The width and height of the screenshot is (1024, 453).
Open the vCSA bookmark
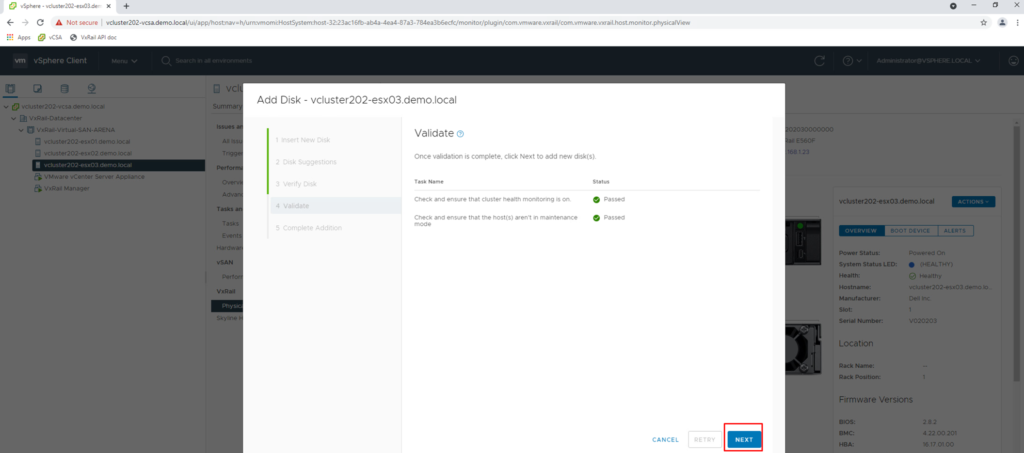click(x=50, y=37)
